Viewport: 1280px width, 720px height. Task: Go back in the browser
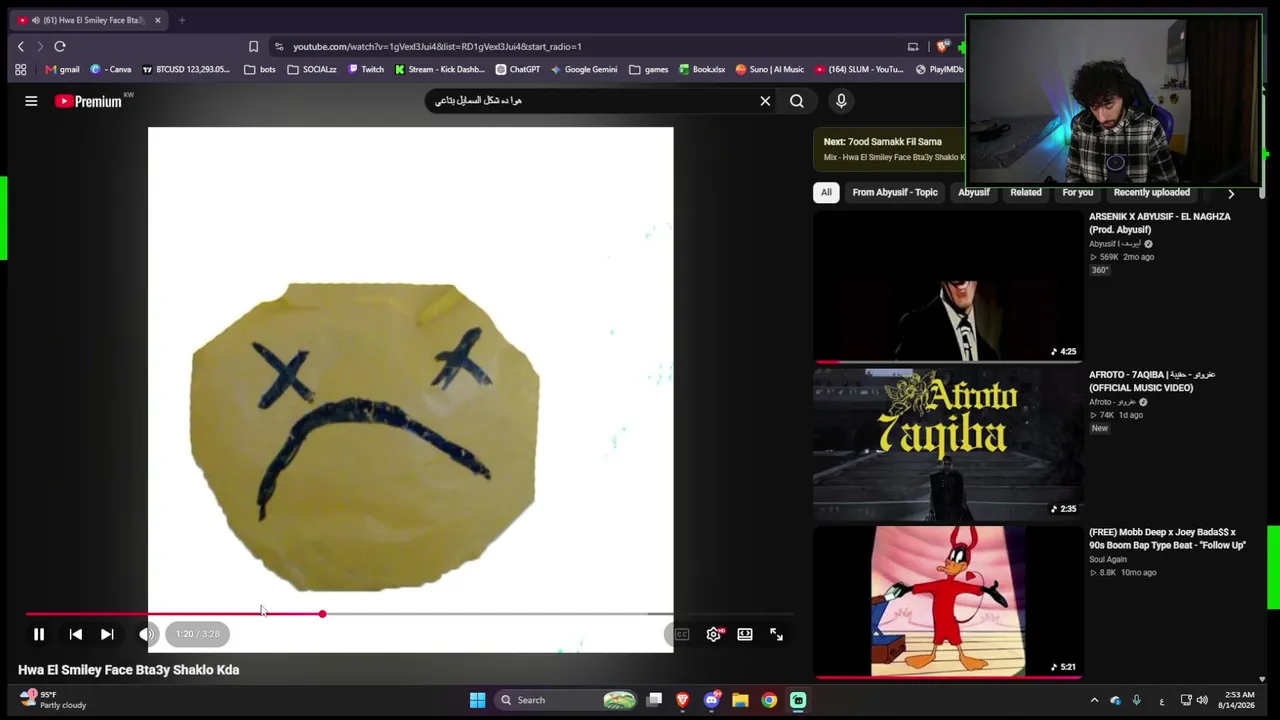point(20,46)
